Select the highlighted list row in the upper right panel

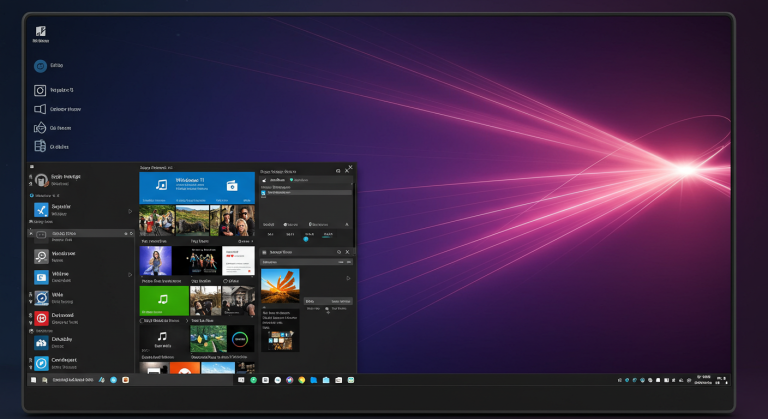click(x=306, y=193)
